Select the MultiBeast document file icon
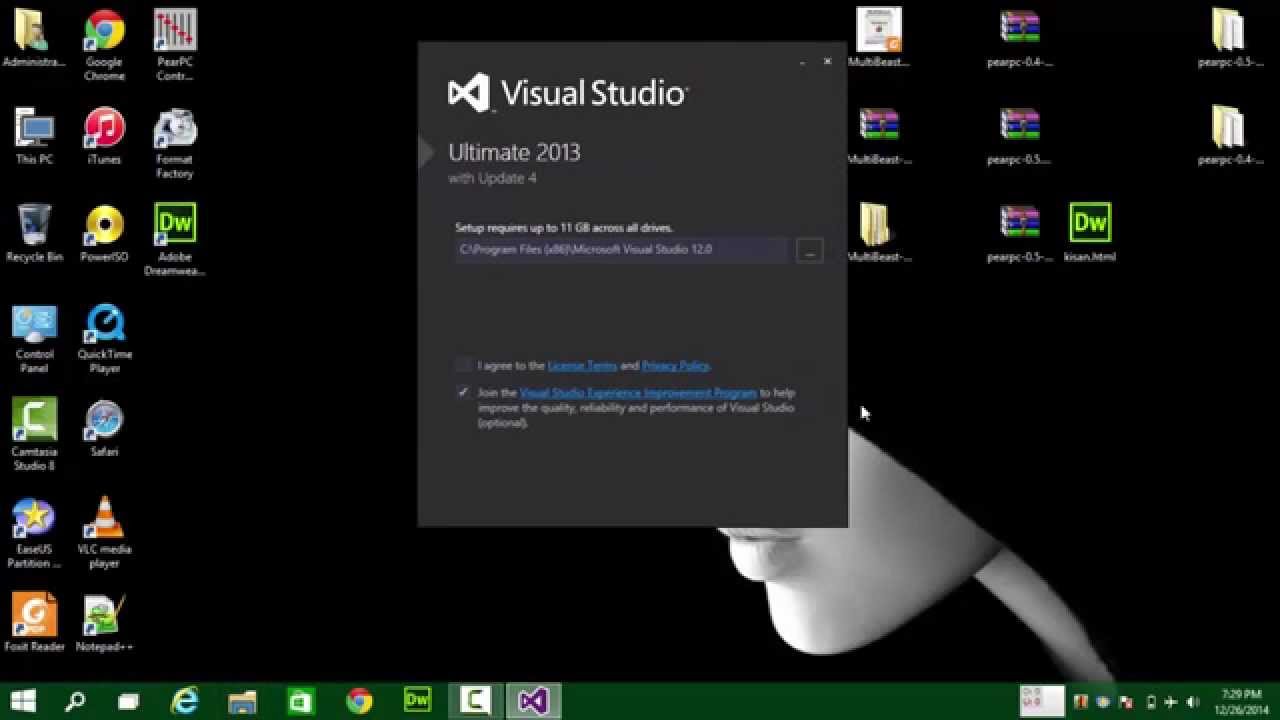This screenshot has height=720, width=1280. tap(879, 38)
